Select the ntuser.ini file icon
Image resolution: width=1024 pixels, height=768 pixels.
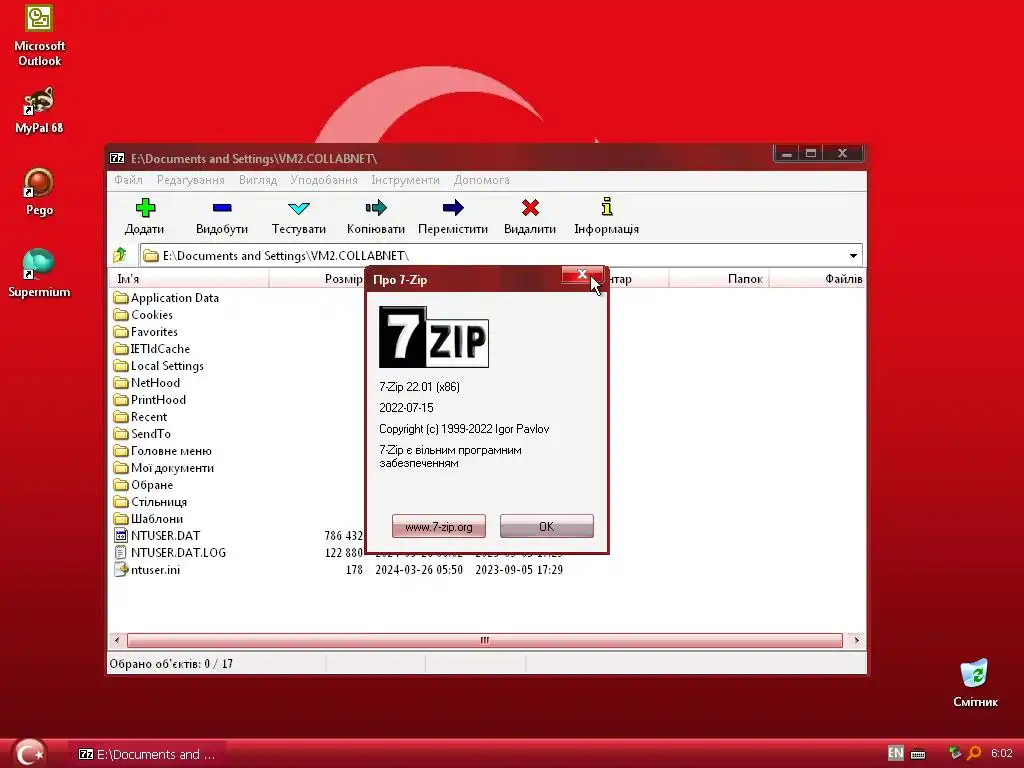tap(120, 569)
